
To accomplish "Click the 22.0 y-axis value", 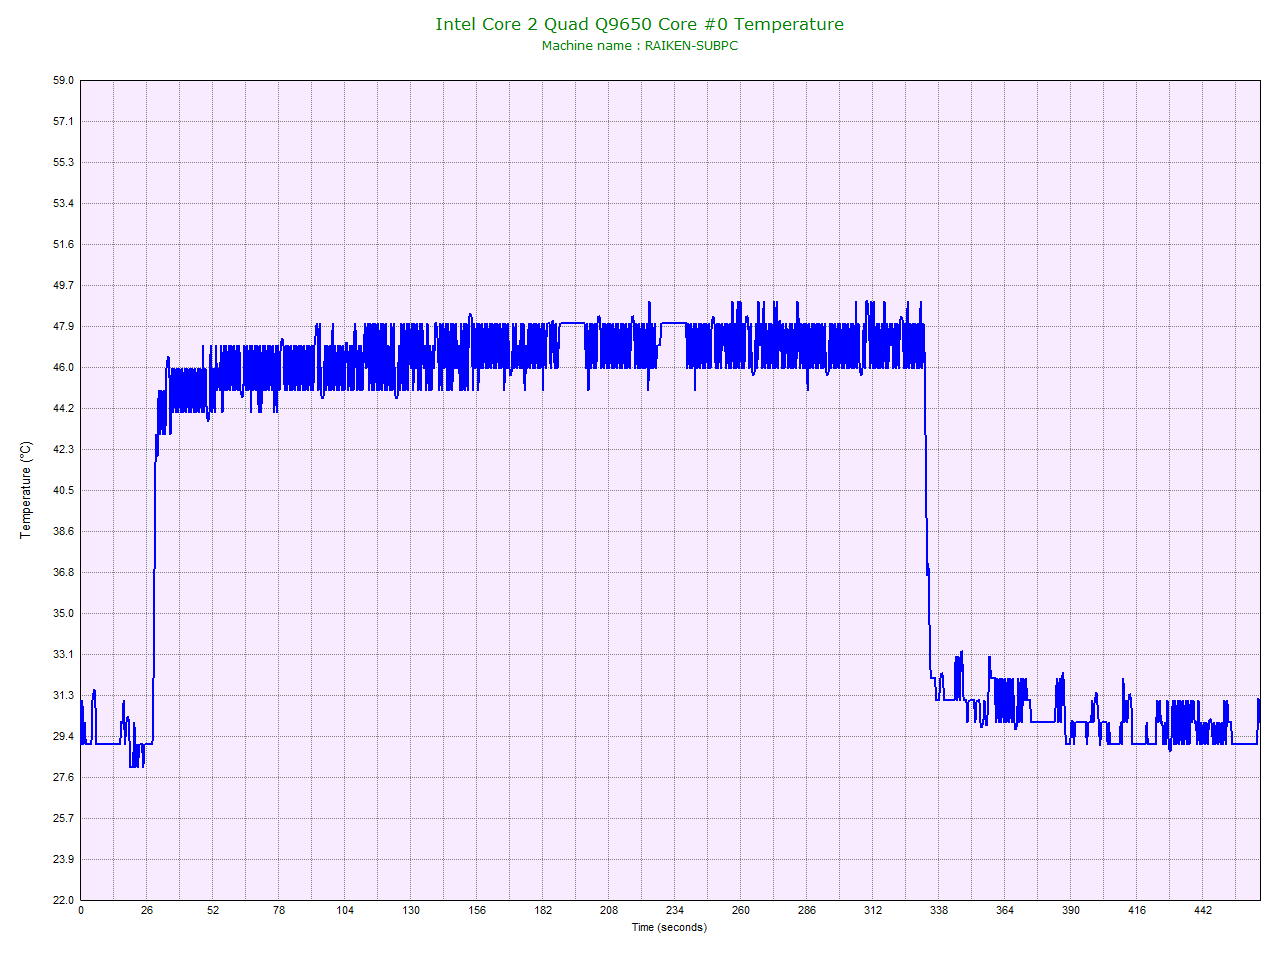I will coord(63,900).
